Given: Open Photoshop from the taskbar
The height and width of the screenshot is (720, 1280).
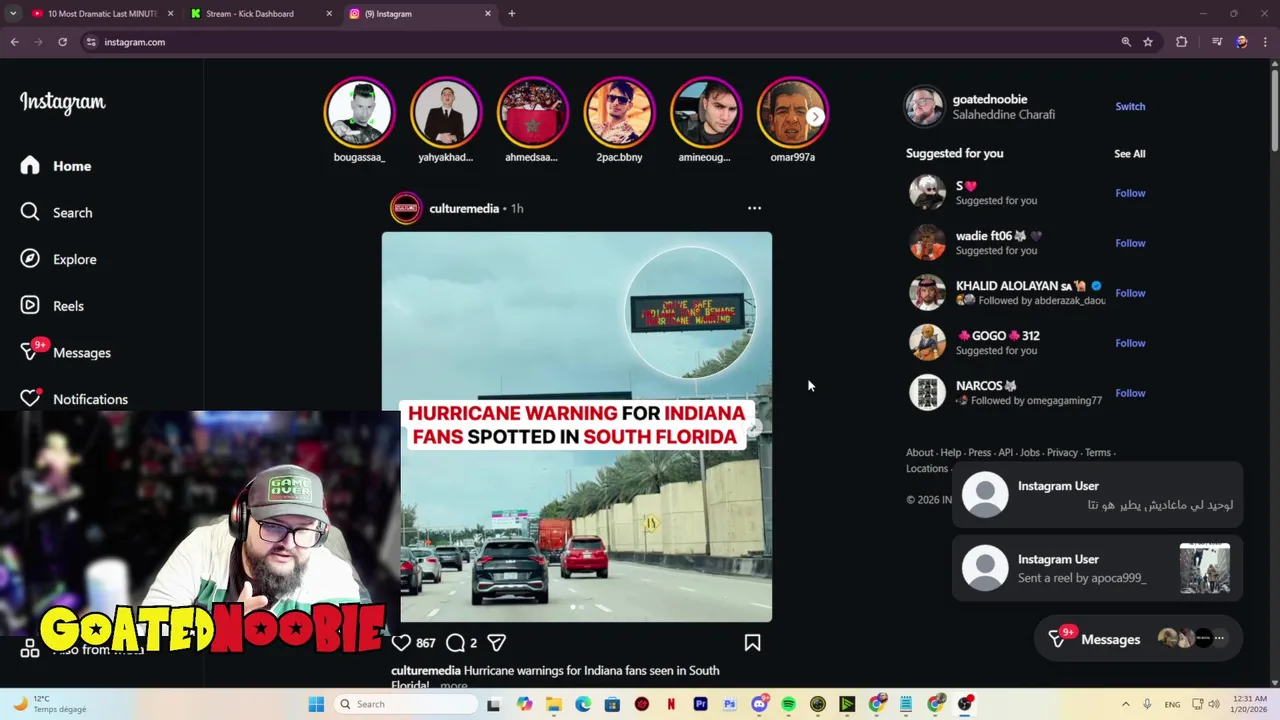Looking at the screenshot, I should pyautogui.click(x=730, y=704).
